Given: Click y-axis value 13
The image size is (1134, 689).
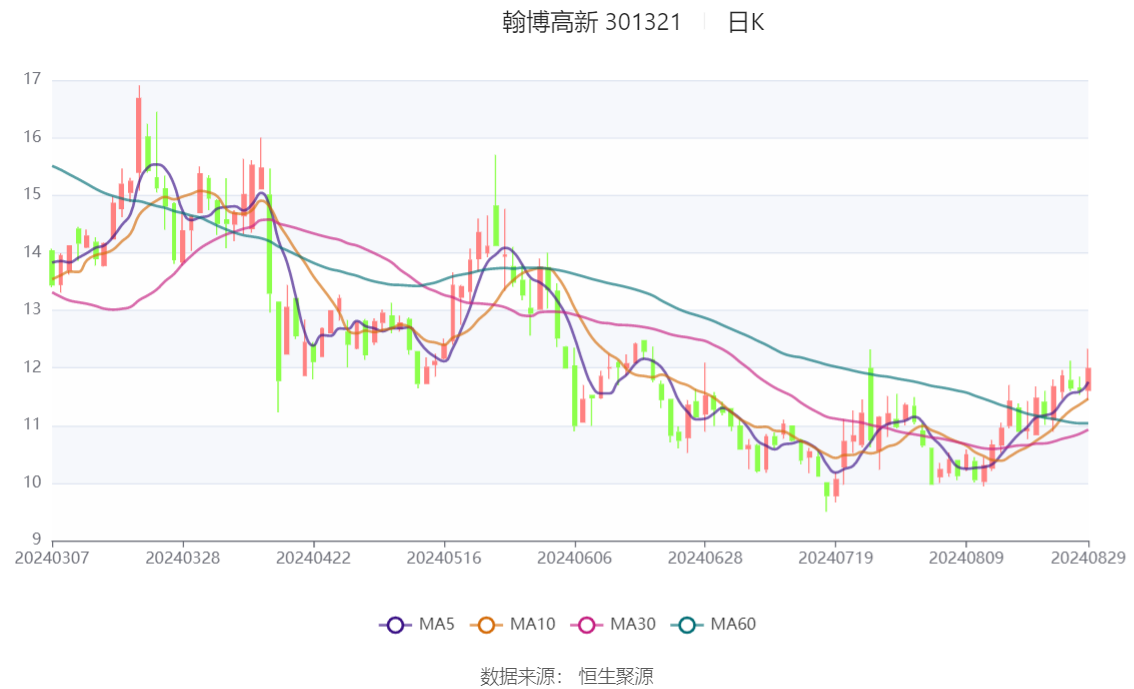Looking at the screenshot, I should (32, 309).
